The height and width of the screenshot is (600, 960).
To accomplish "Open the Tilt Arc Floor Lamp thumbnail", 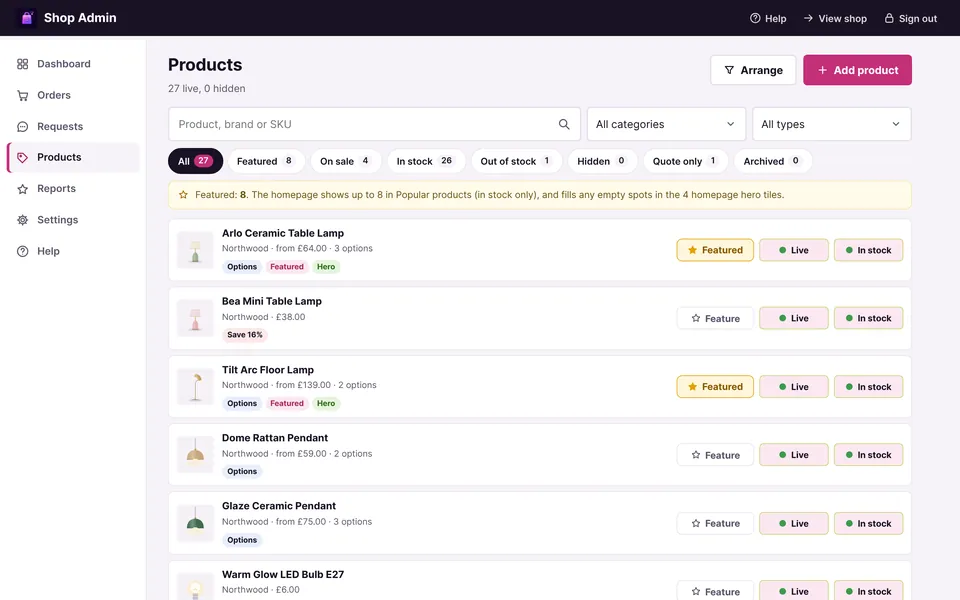I will point(195,386).
